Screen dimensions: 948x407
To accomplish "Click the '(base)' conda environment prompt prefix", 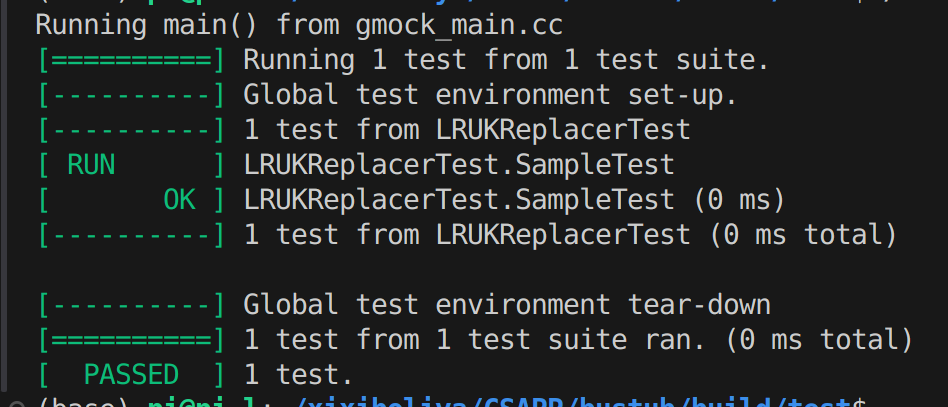I will 85,404.
